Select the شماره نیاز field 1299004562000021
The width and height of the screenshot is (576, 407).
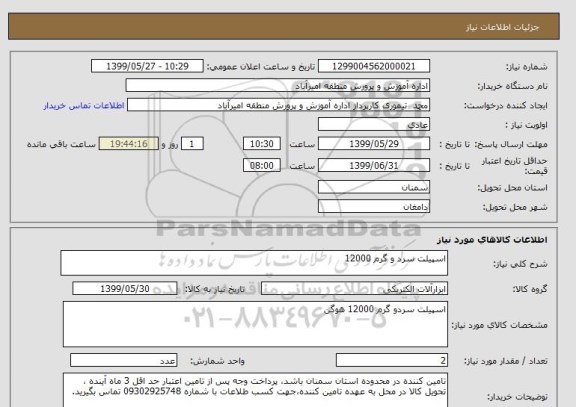tap(374, 66)
